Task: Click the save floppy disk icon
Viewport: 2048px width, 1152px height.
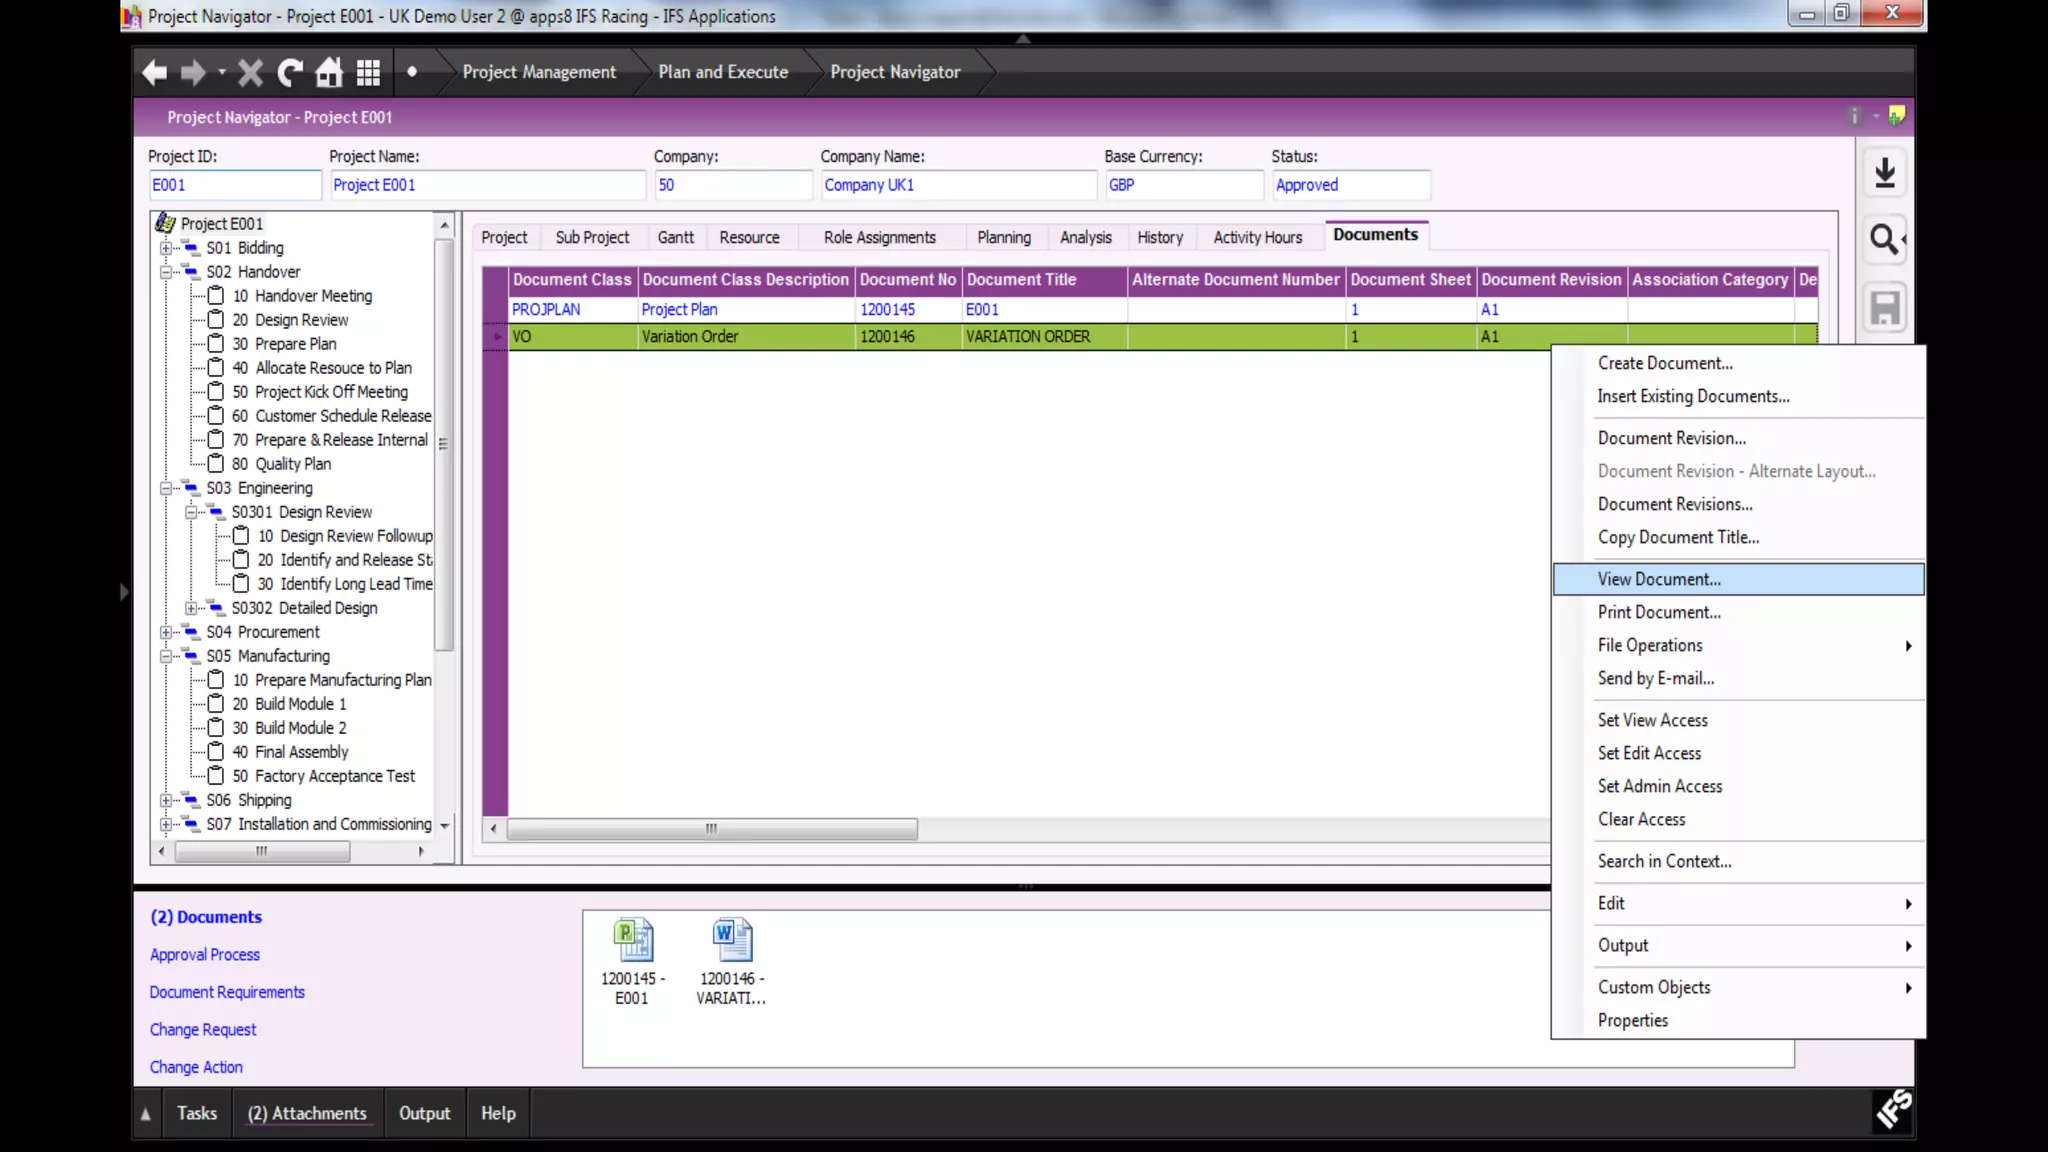Action: pos(1885,307)
